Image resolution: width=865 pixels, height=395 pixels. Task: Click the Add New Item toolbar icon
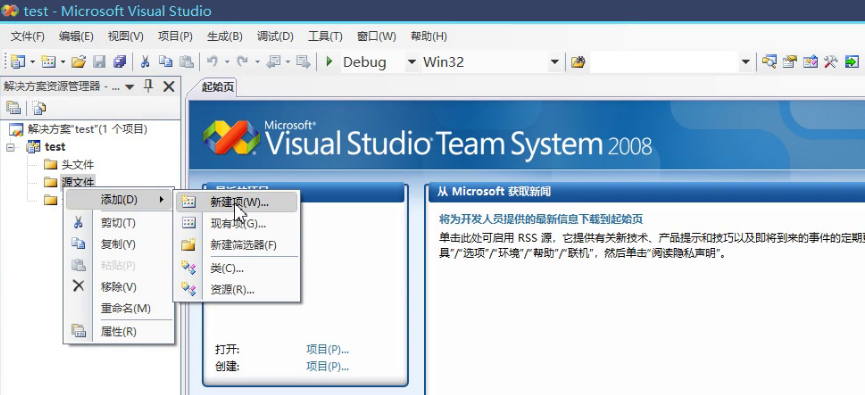point(49,62)
